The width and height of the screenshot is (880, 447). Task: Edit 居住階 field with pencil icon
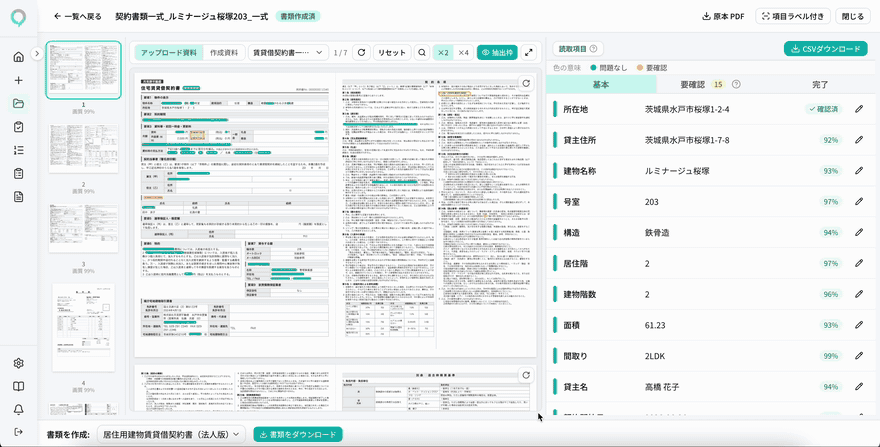click(x=859, y=263)
